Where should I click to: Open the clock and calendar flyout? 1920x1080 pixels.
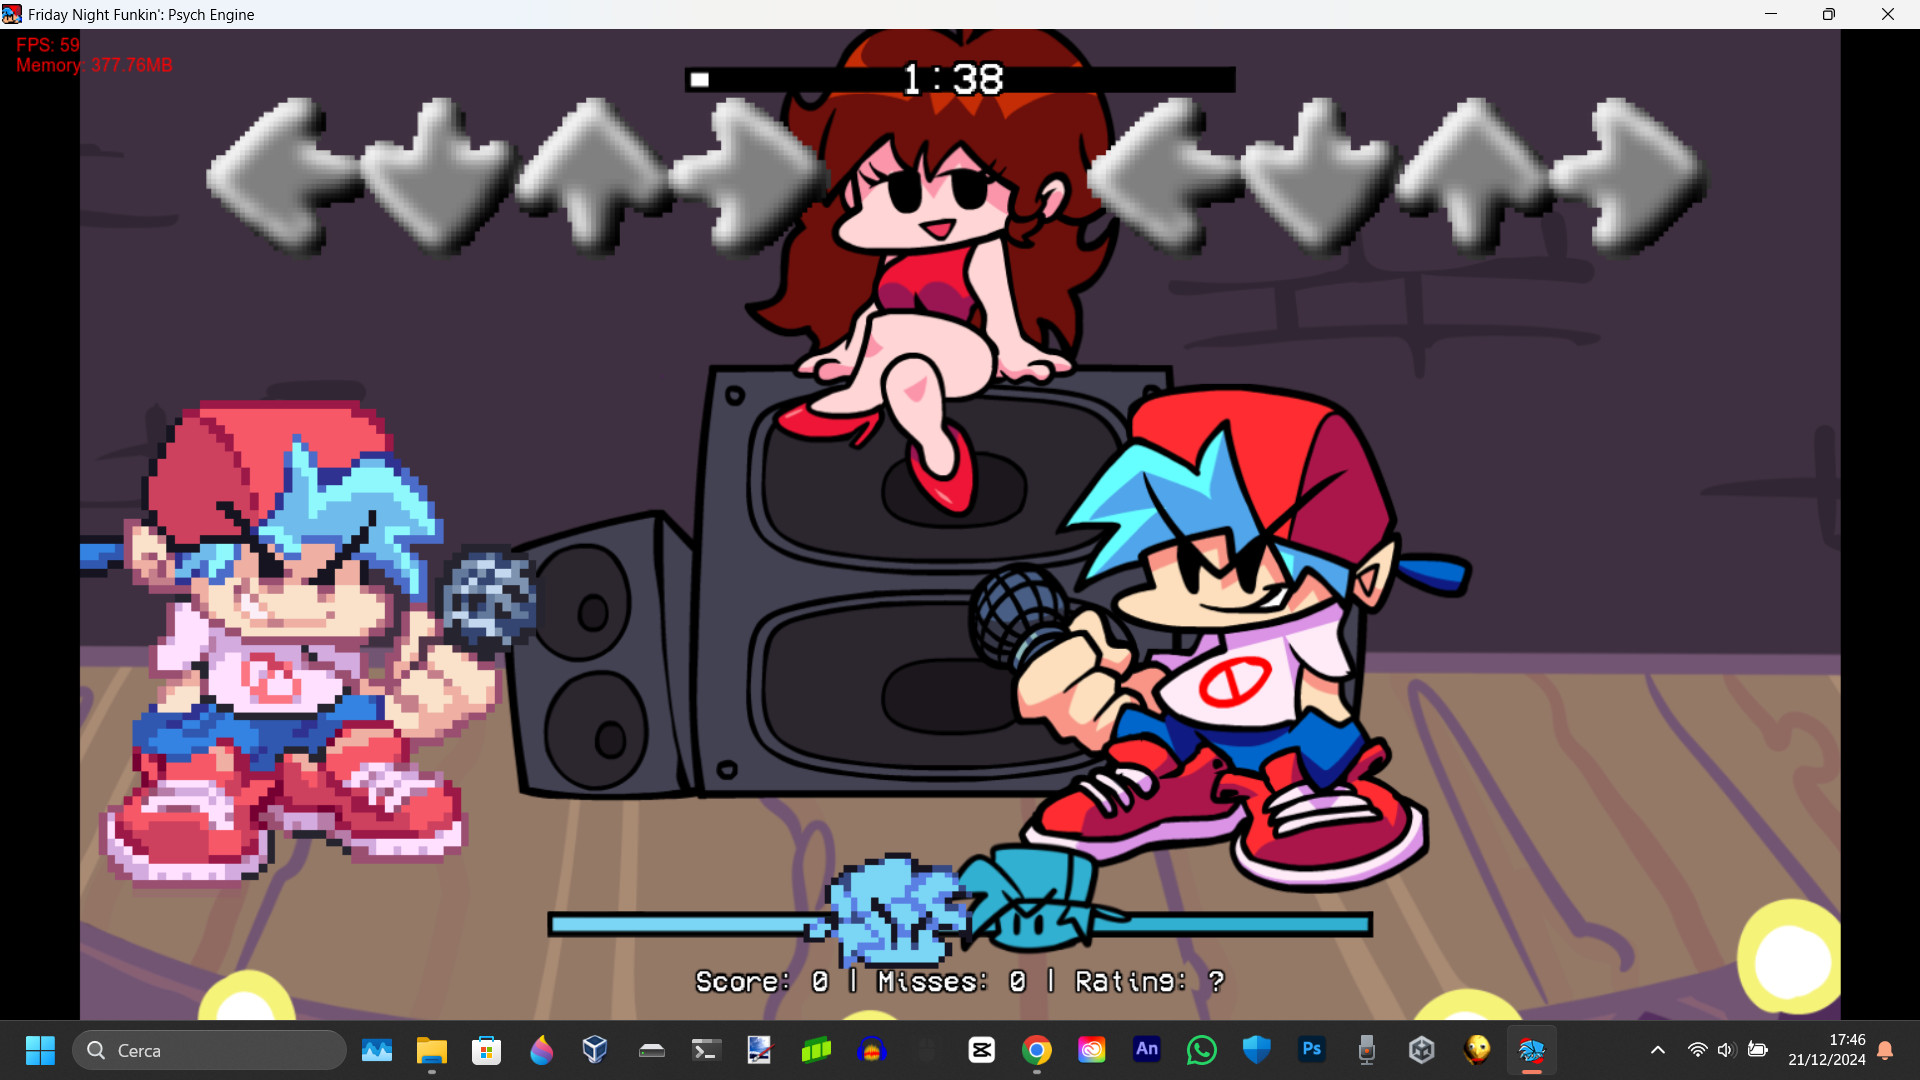click(x=1827, y=1050)
